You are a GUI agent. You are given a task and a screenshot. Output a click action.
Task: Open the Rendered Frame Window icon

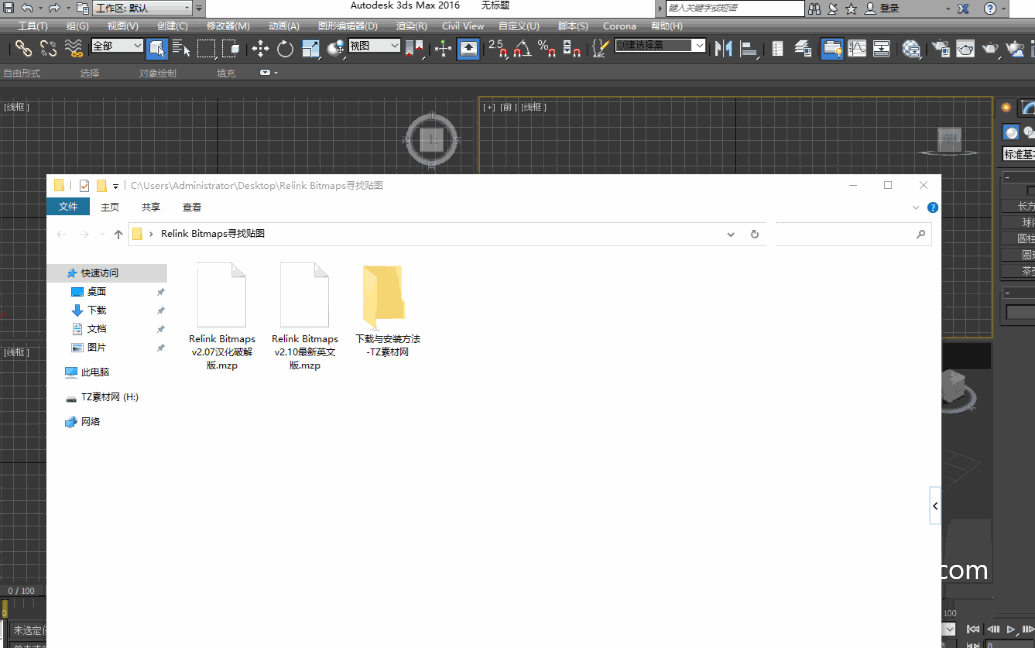point(965,48)
